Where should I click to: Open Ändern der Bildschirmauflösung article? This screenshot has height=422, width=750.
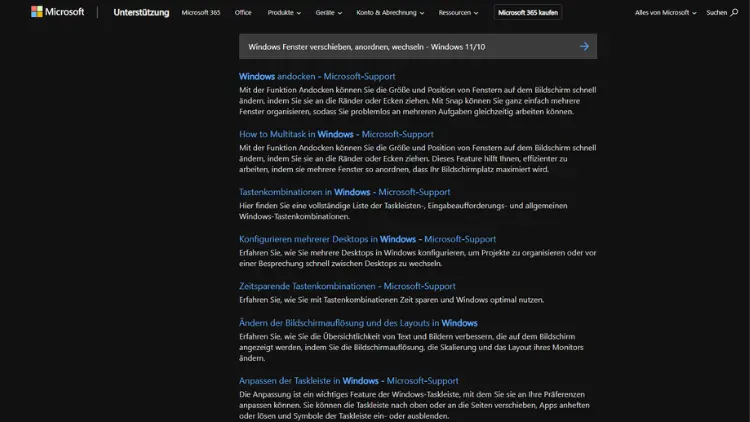pos(358,323)
